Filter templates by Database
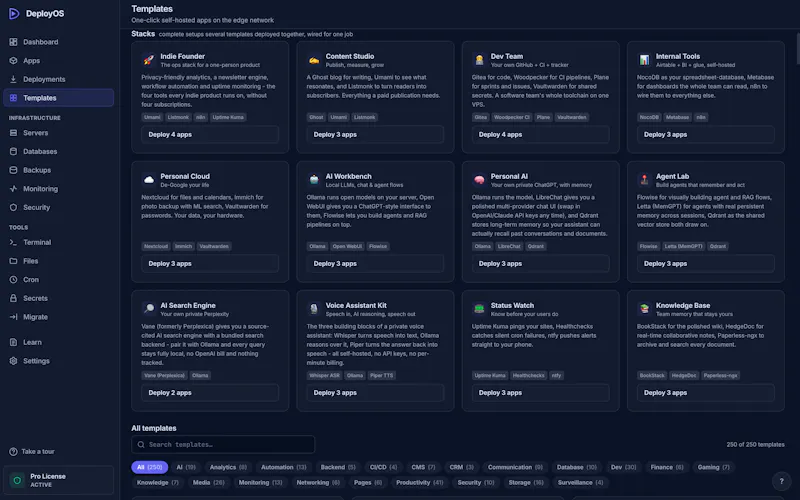800x500 pixels. (x=577, y=467)
